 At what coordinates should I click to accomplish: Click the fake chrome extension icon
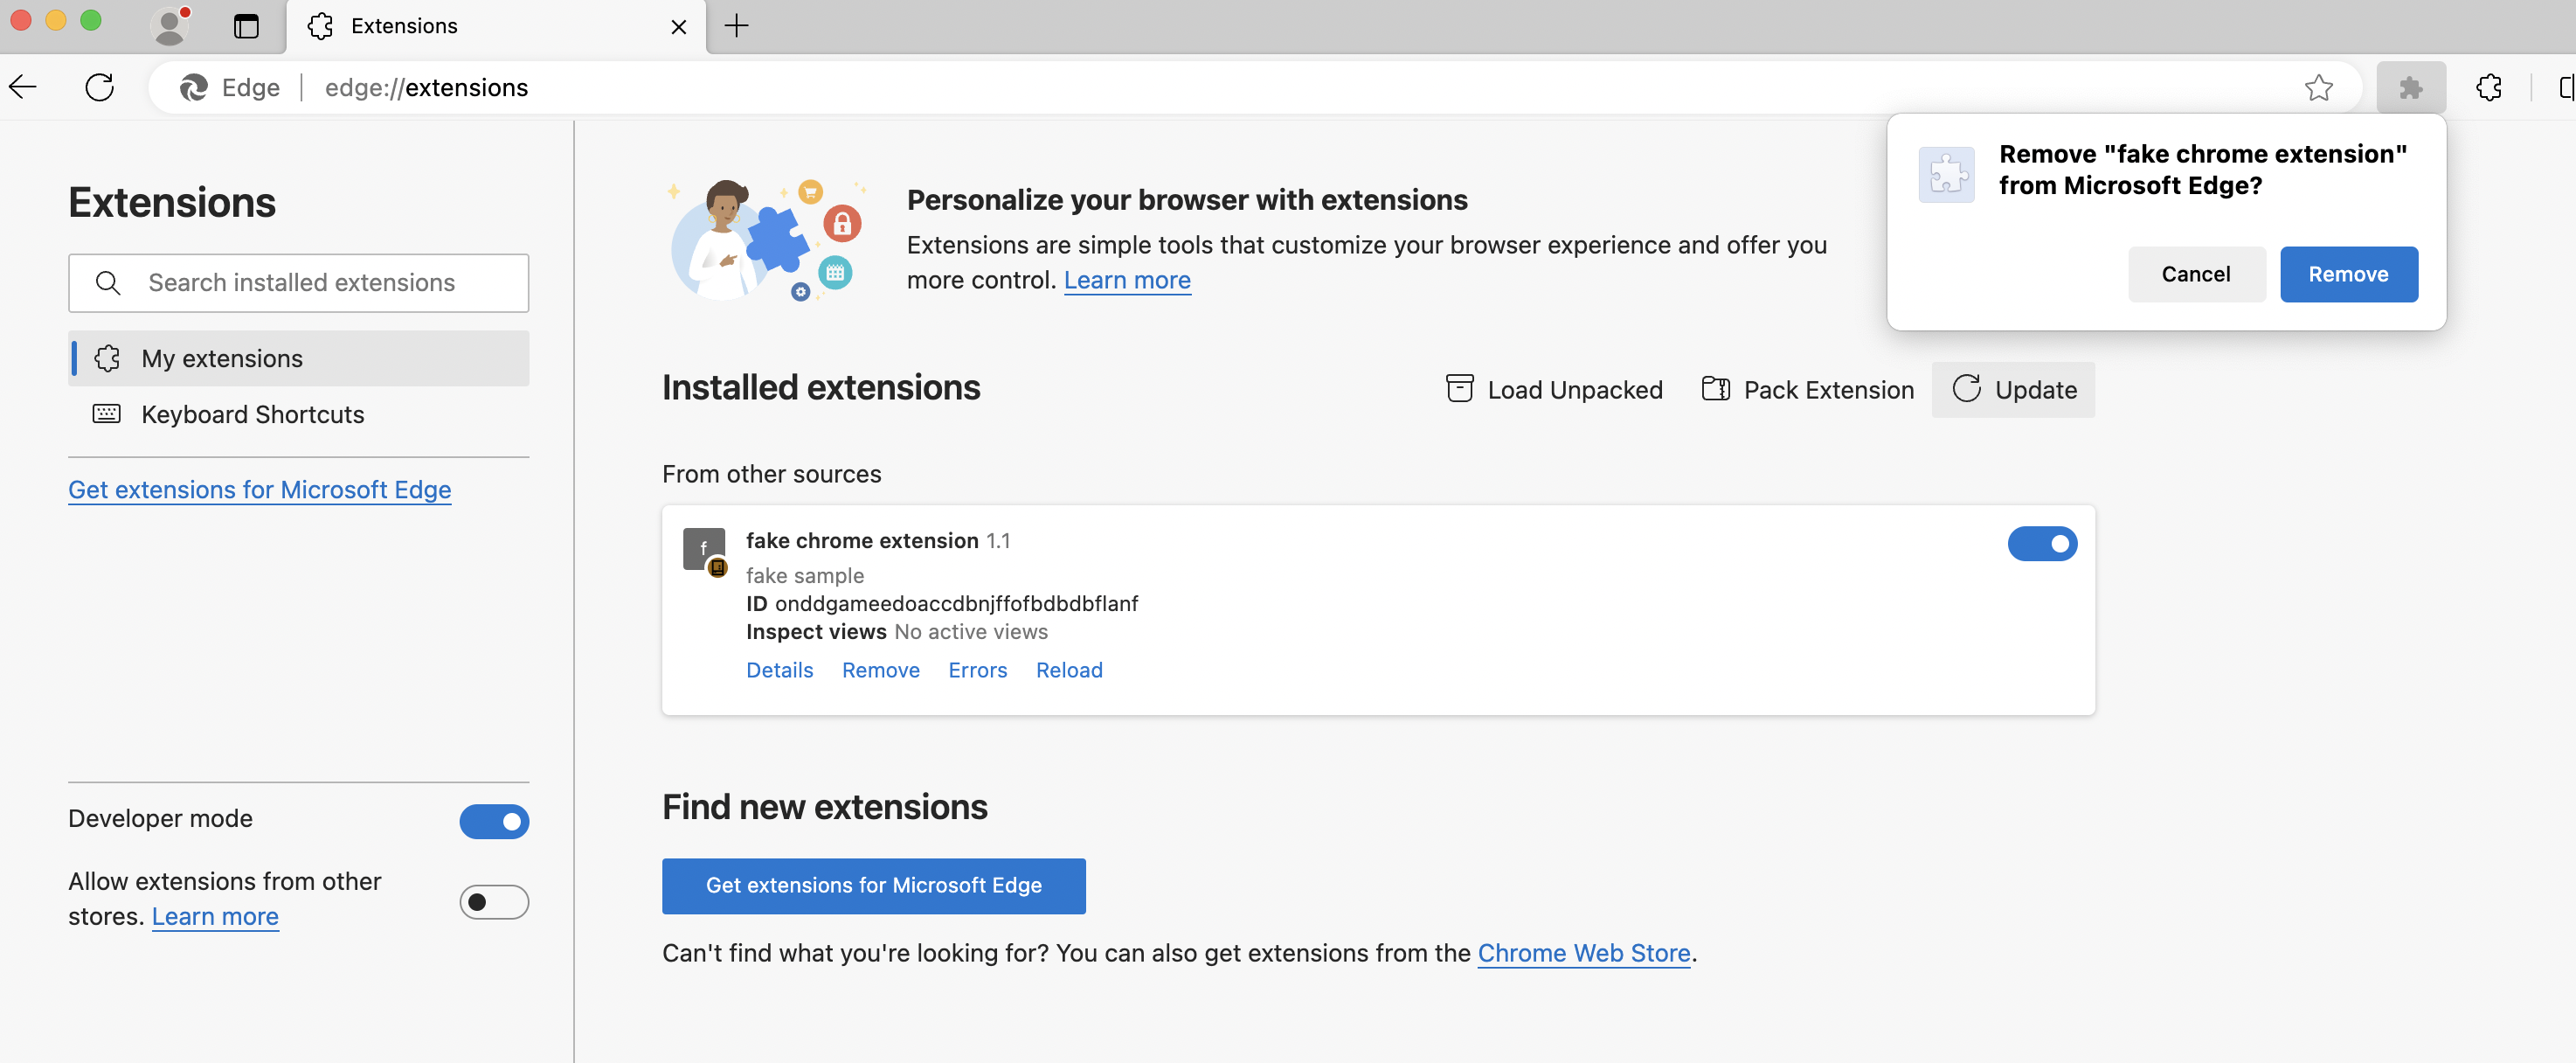pyautogui.click(x=705, y=552)
